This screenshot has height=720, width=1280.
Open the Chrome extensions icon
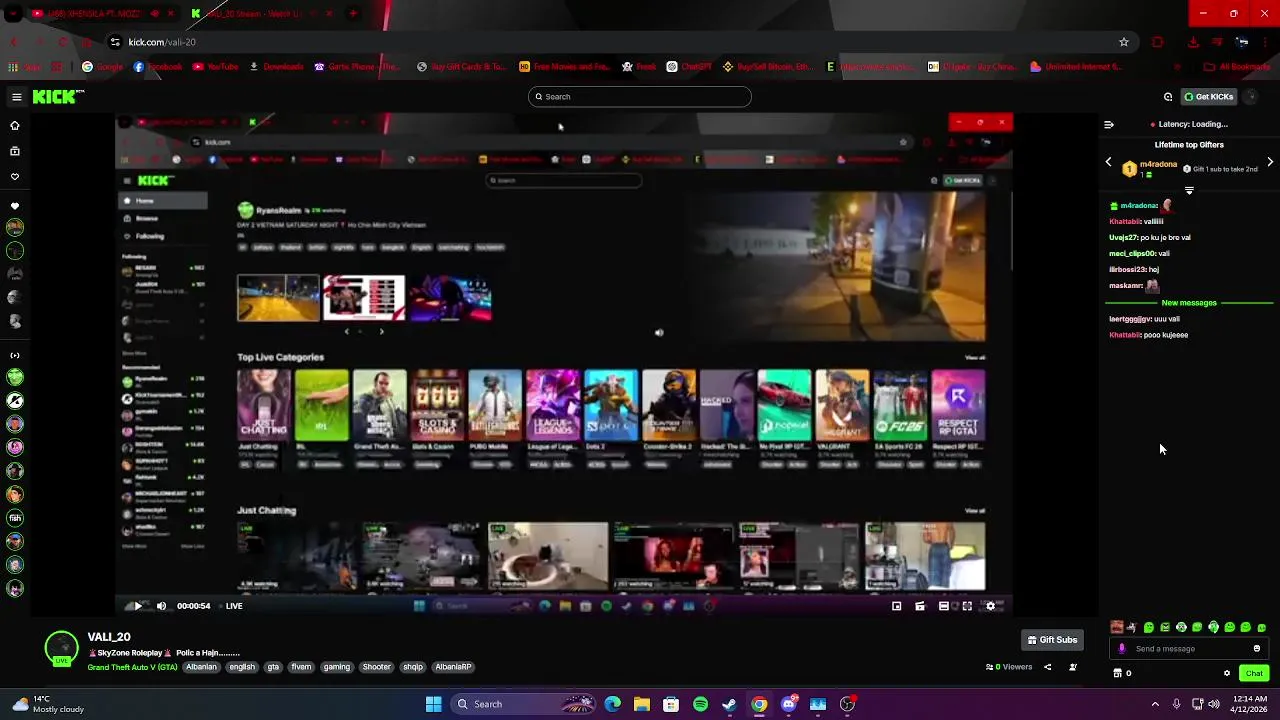[1158, 42]
